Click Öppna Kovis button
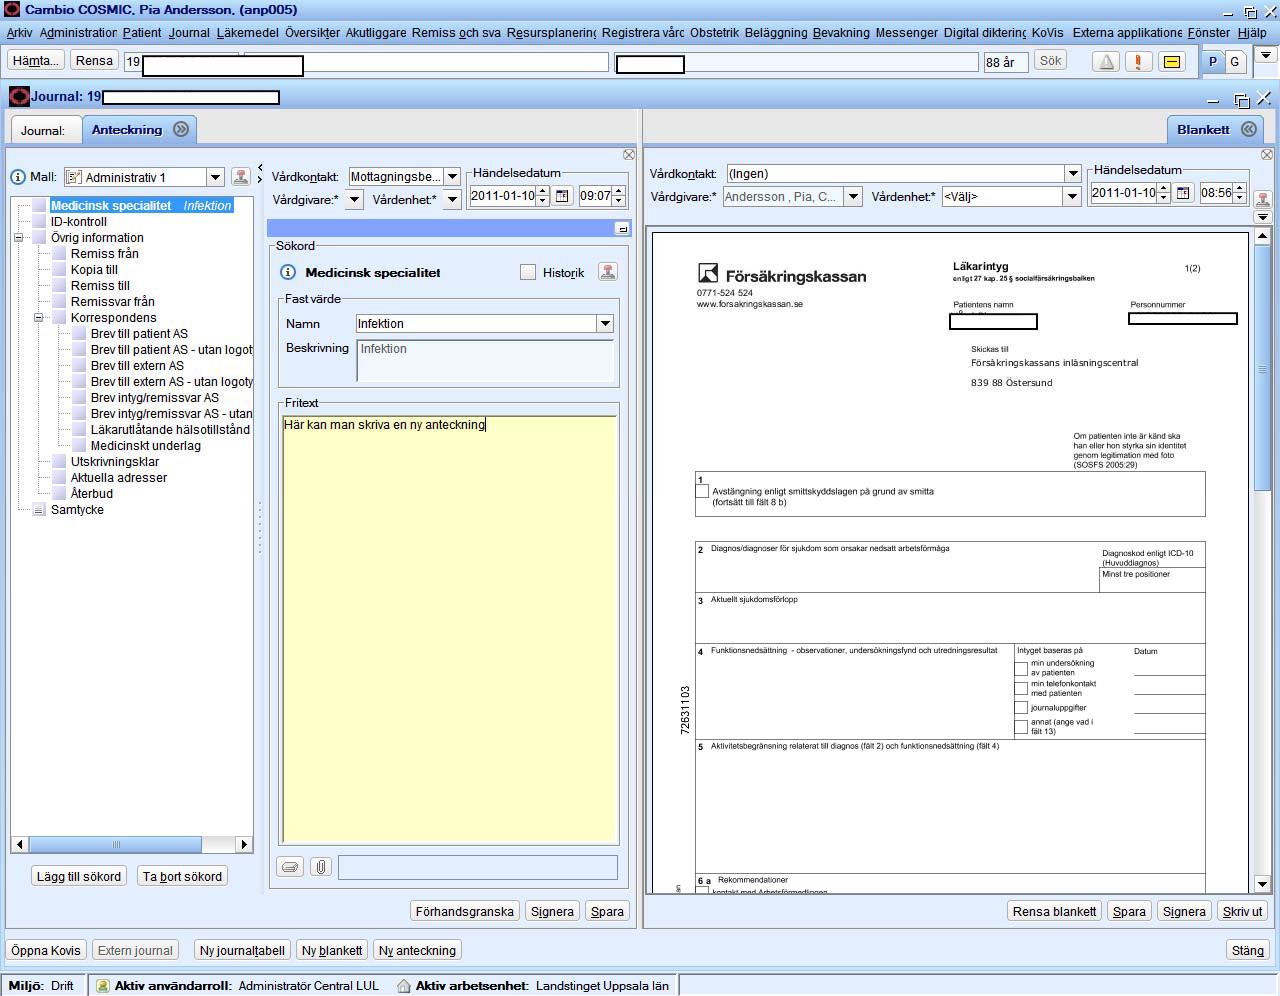This screenshot has width=1280, height=996. point(46,950)
